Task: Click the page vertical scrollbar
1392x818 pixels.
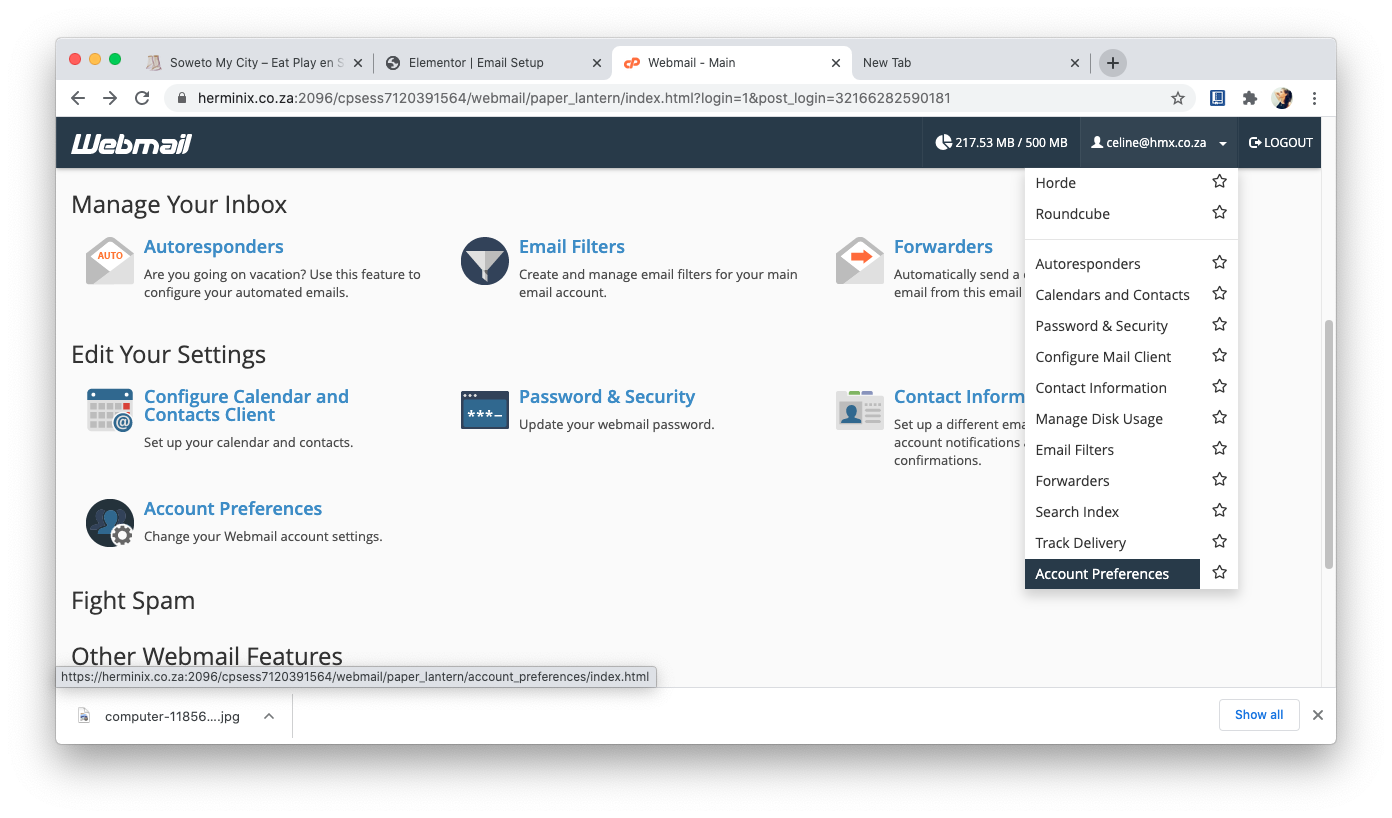Action: [x=1328, y=444]
